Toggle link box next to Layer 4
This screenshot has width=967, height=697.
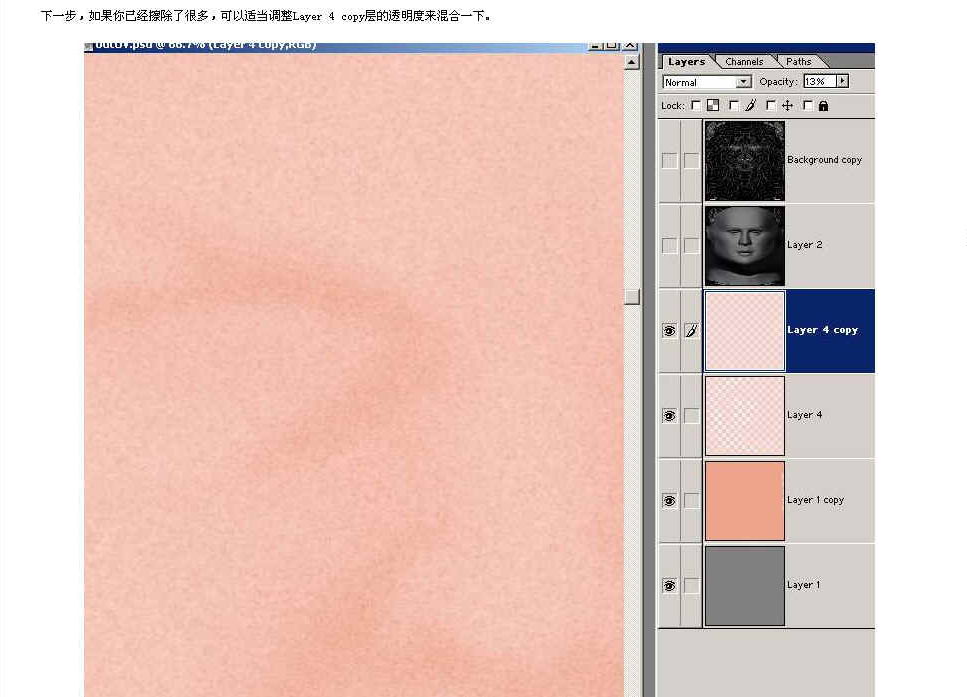click(691, 416)
